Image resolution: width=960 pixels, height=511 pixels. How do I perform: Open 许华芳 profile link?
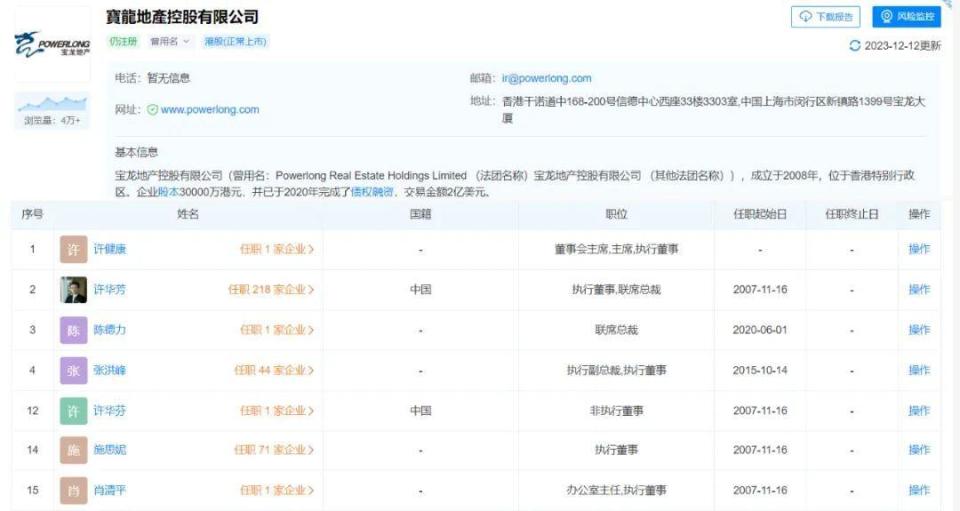(x=110, y=289)
